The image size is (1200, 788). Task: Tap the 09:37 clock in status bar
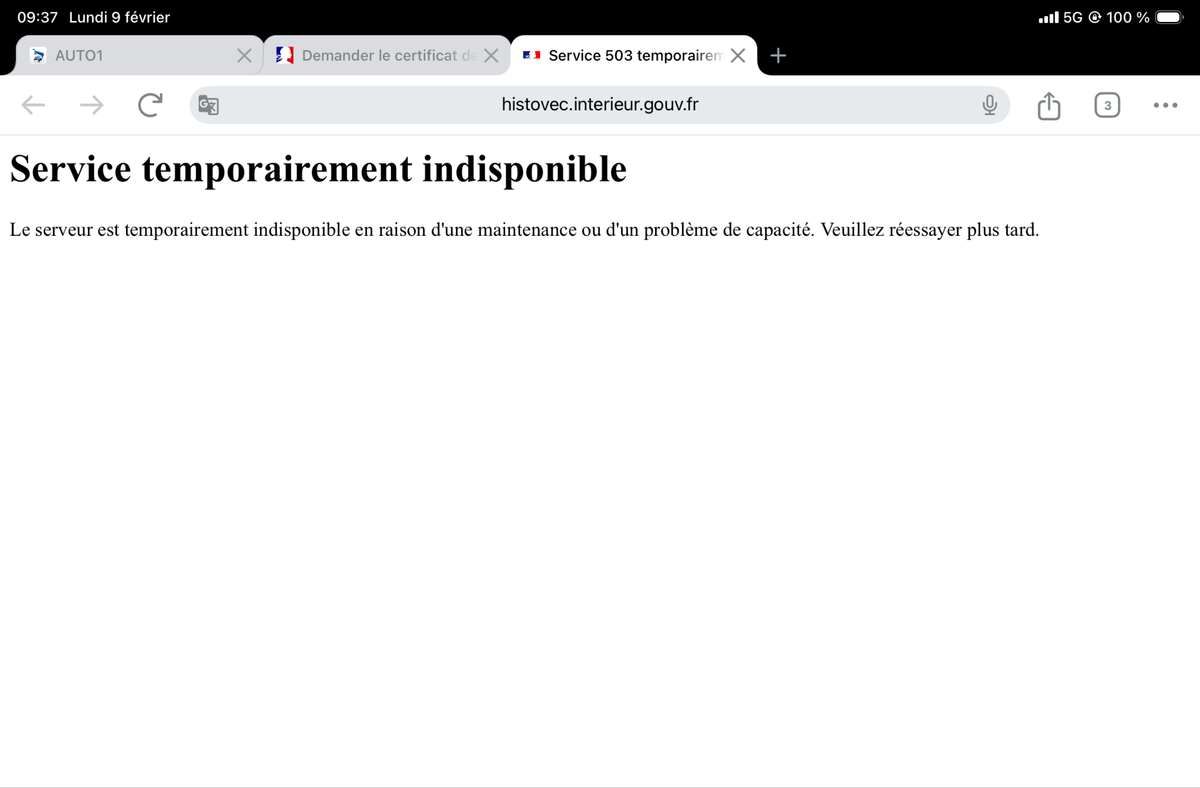point(37,17)
